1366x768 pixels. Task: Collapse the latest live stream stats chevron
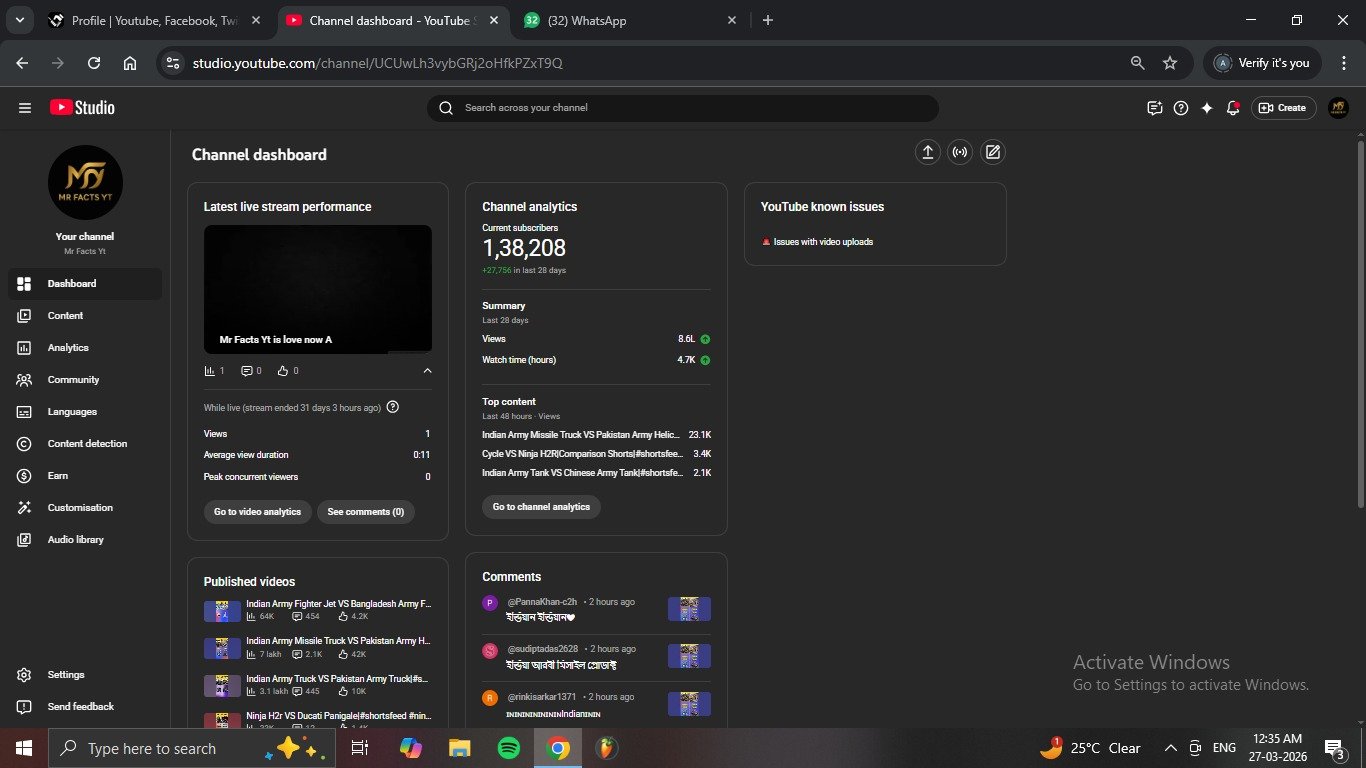[x=428, y=371]
